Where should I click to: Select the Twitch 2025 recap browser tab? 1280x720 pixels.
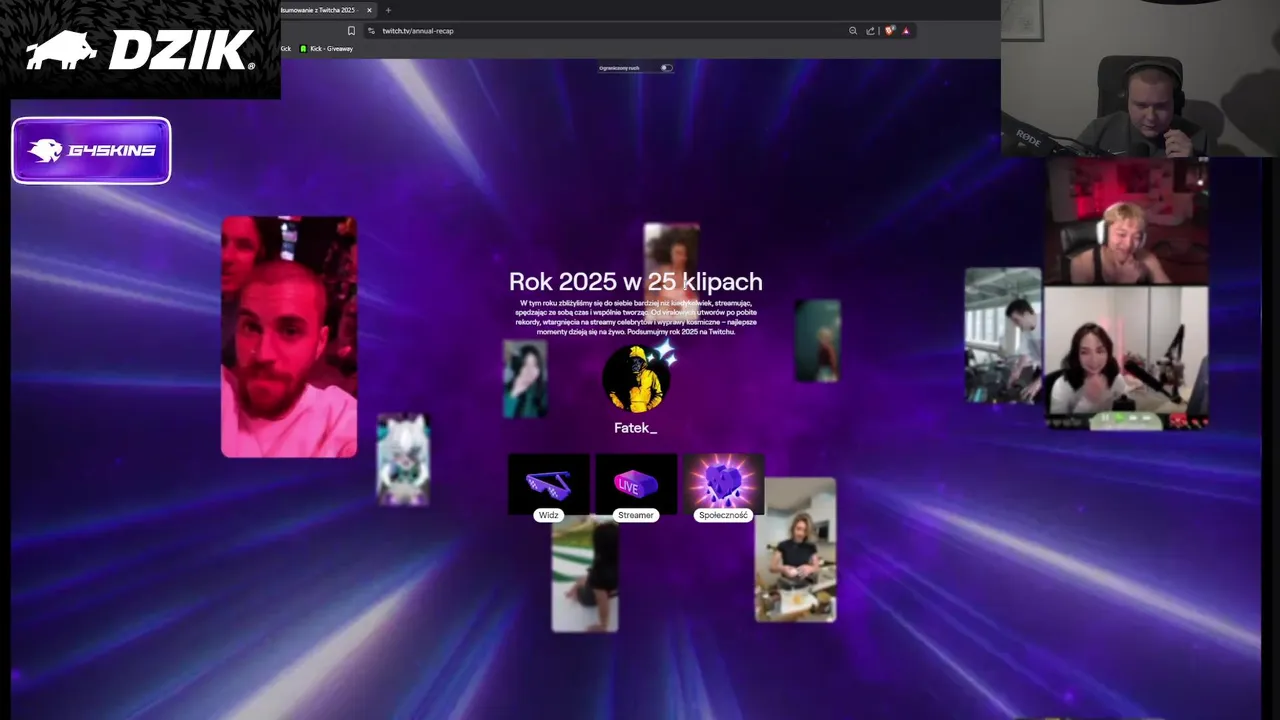[327, 10]
